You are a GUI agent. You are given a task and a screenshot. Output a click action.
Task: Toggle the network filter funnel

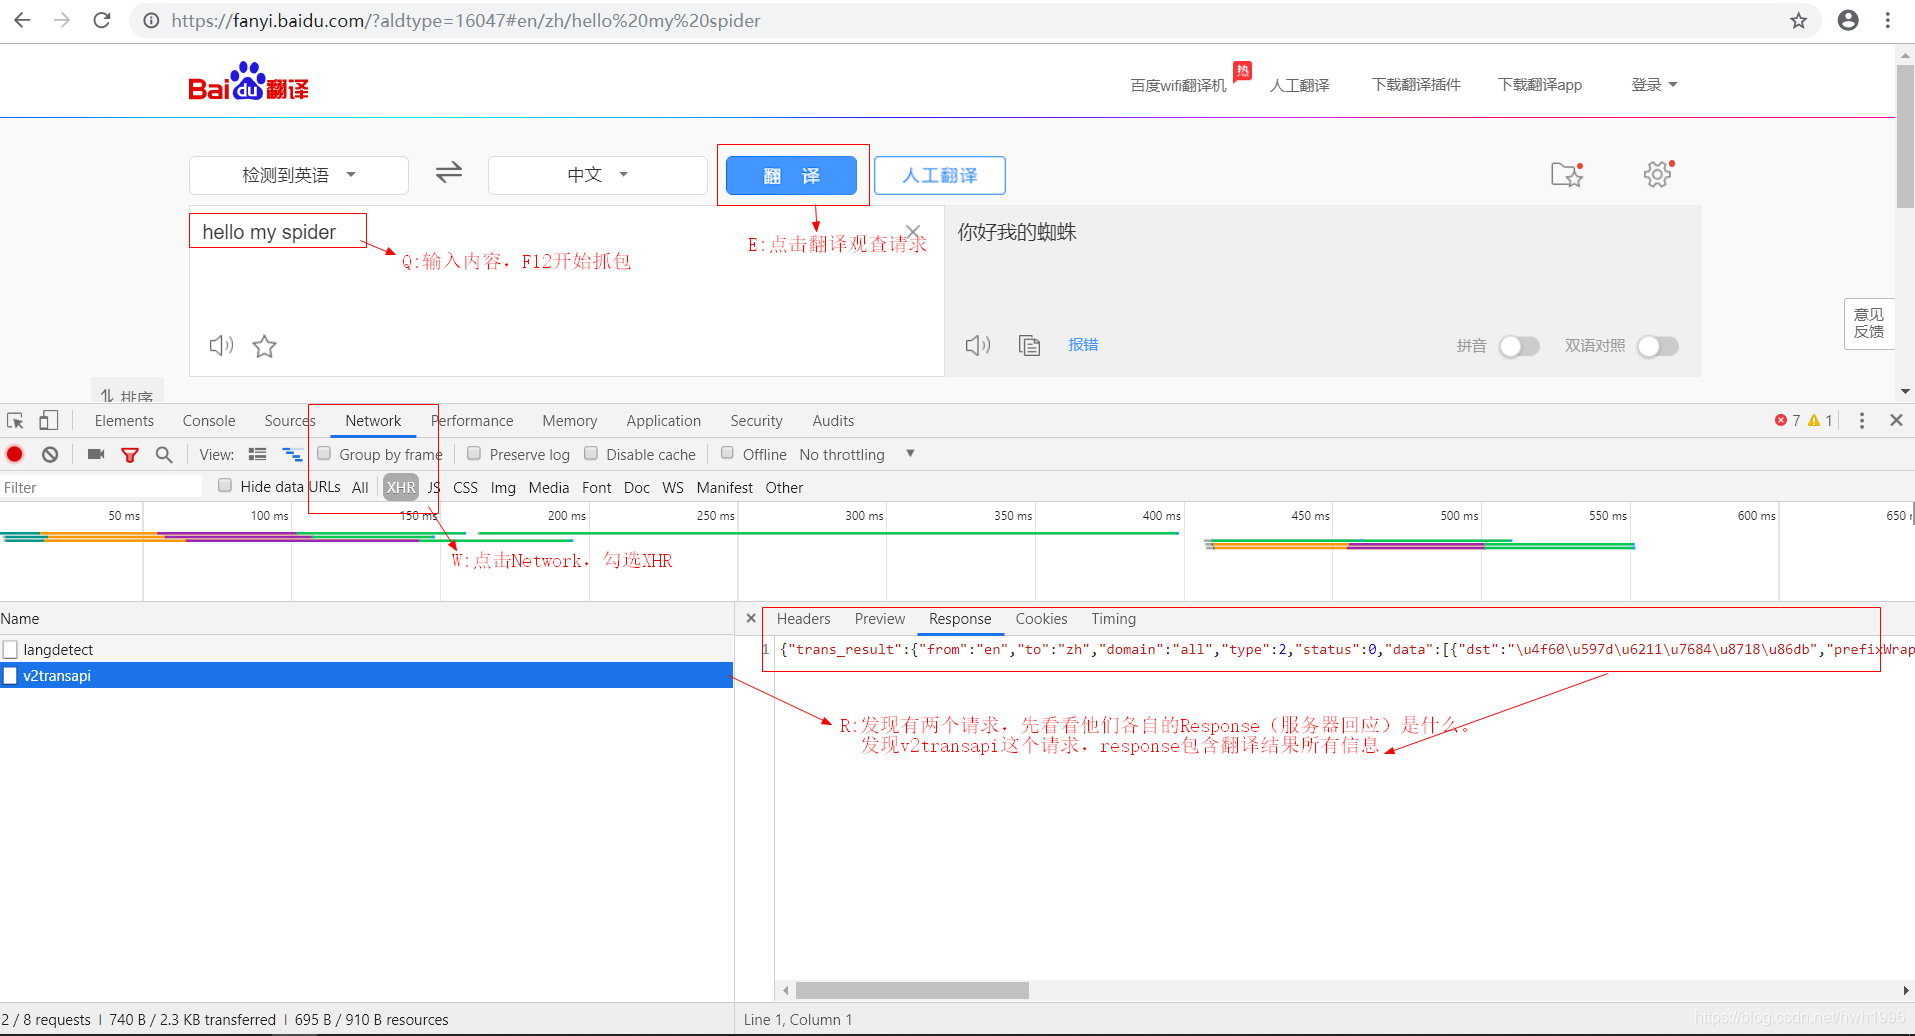tap(130, 455)
